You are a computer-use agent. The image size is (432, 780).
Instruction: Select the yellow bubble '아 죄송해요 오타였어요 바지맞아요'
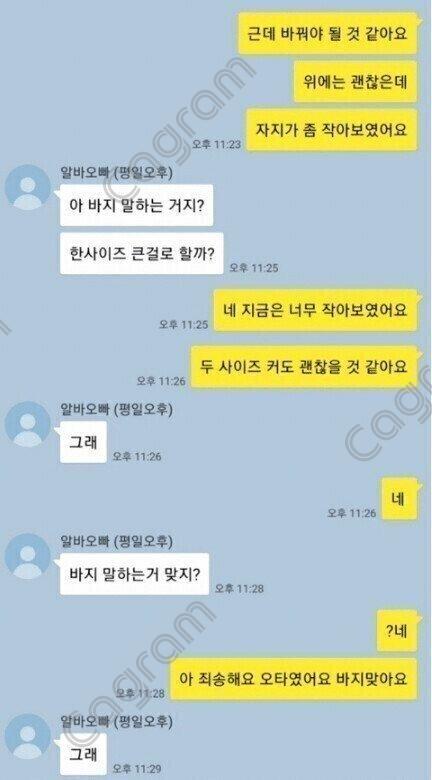[x=294, y=679]
